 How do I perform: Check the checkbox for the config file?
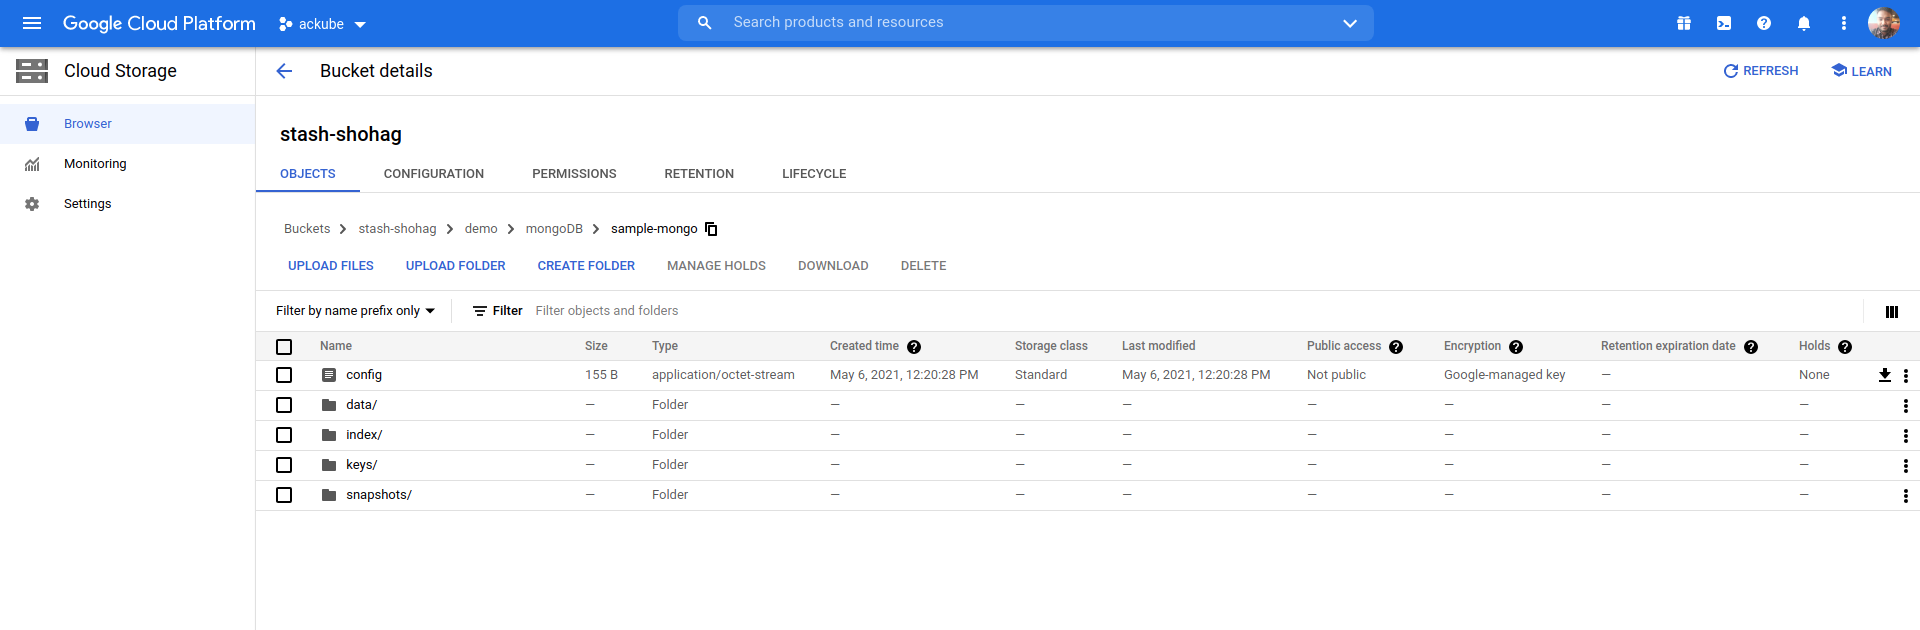[284, 375]
